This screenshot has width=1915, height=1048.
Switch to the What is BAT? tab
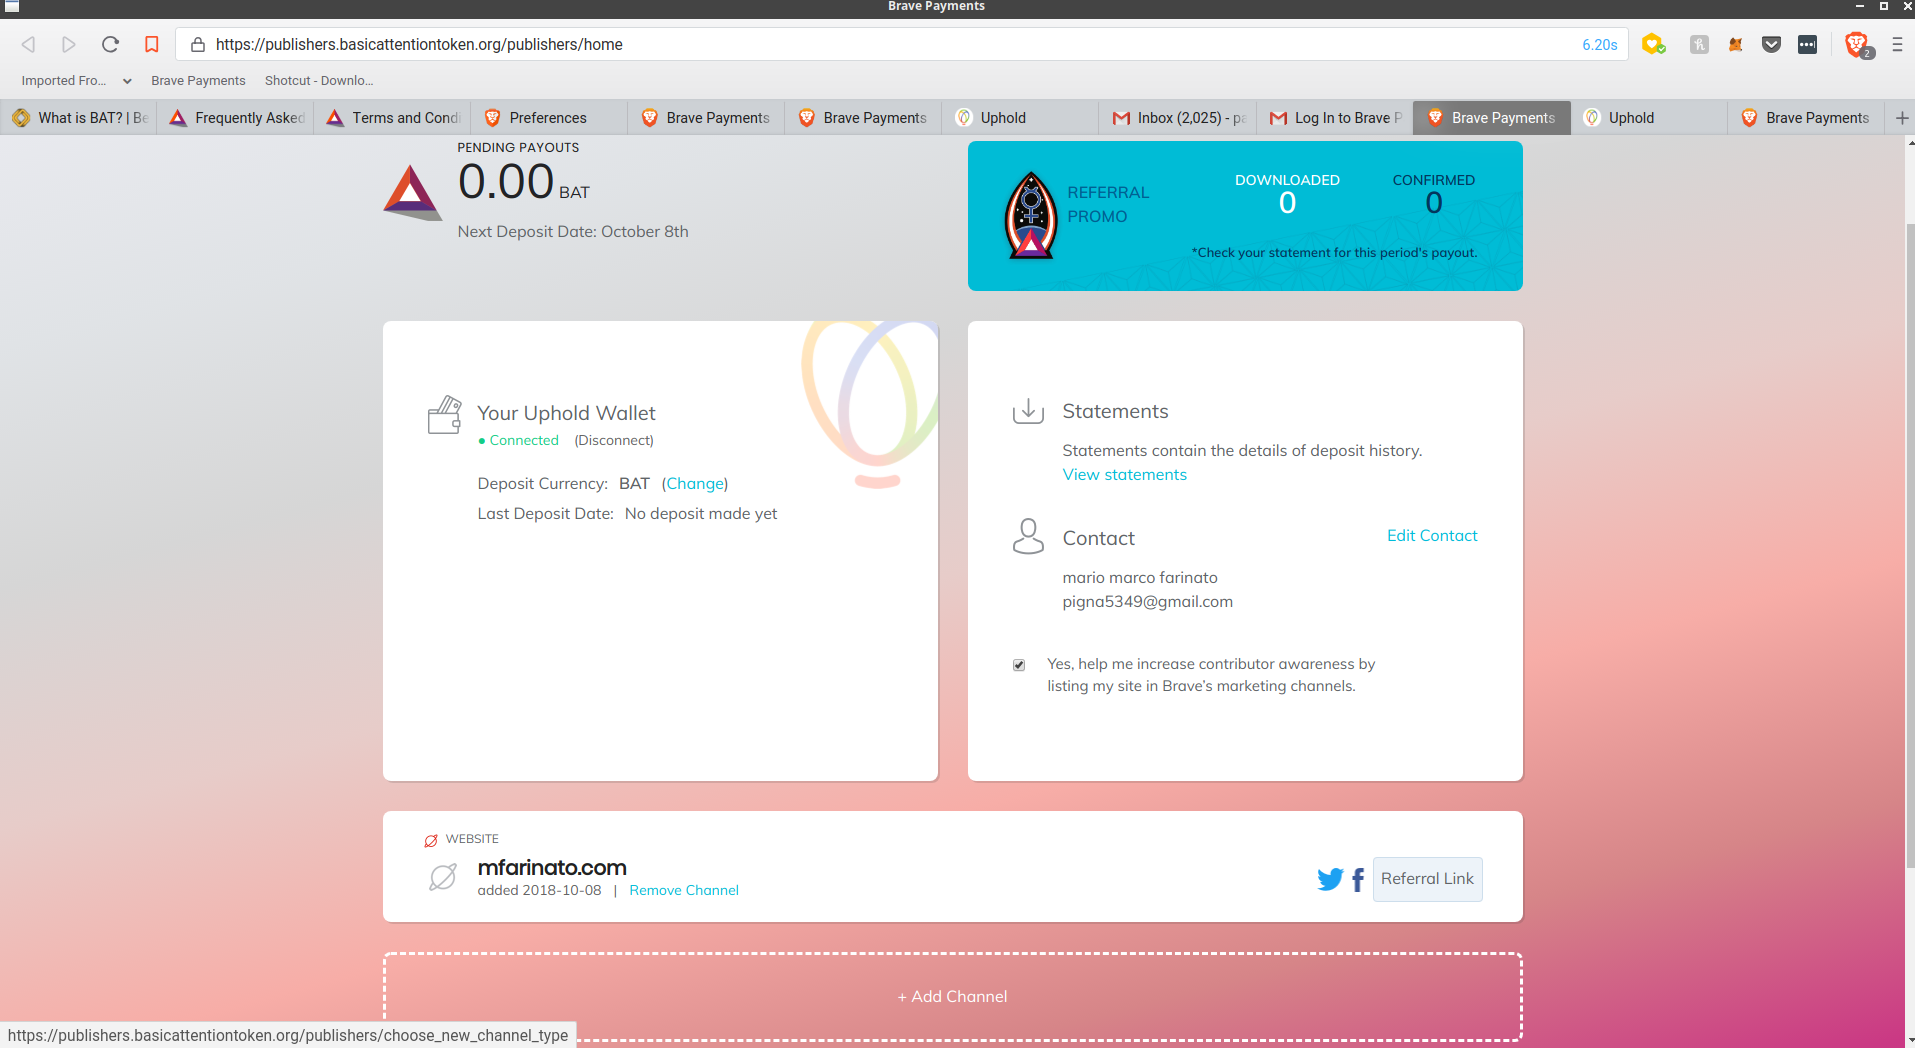tap(80, 118)
